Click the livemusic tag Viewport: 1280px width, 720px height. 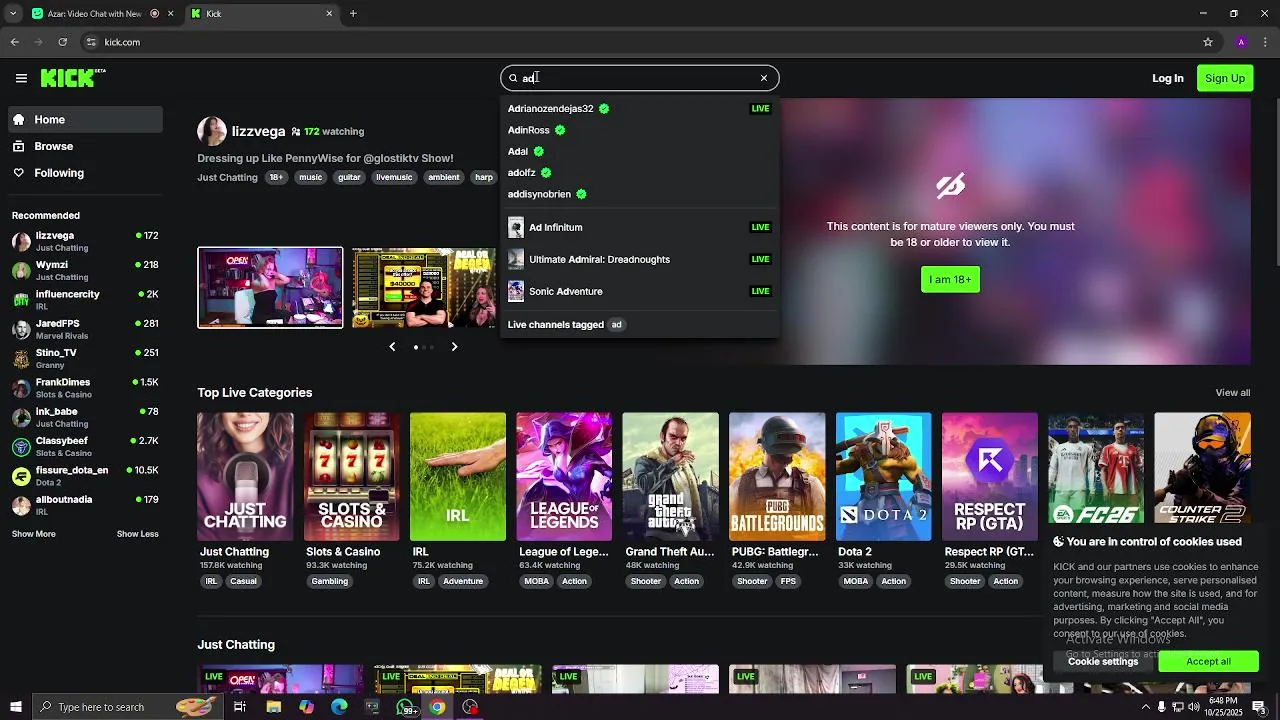[394, 177]
